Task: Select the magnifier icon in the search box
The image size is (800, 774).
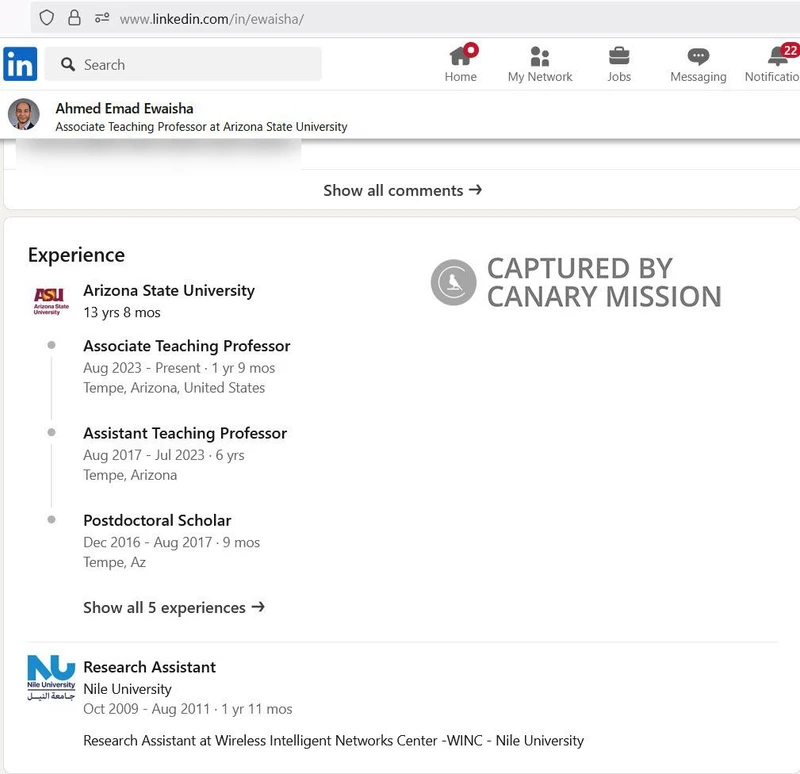Action: pyautogui.click(x=67, y=64)
